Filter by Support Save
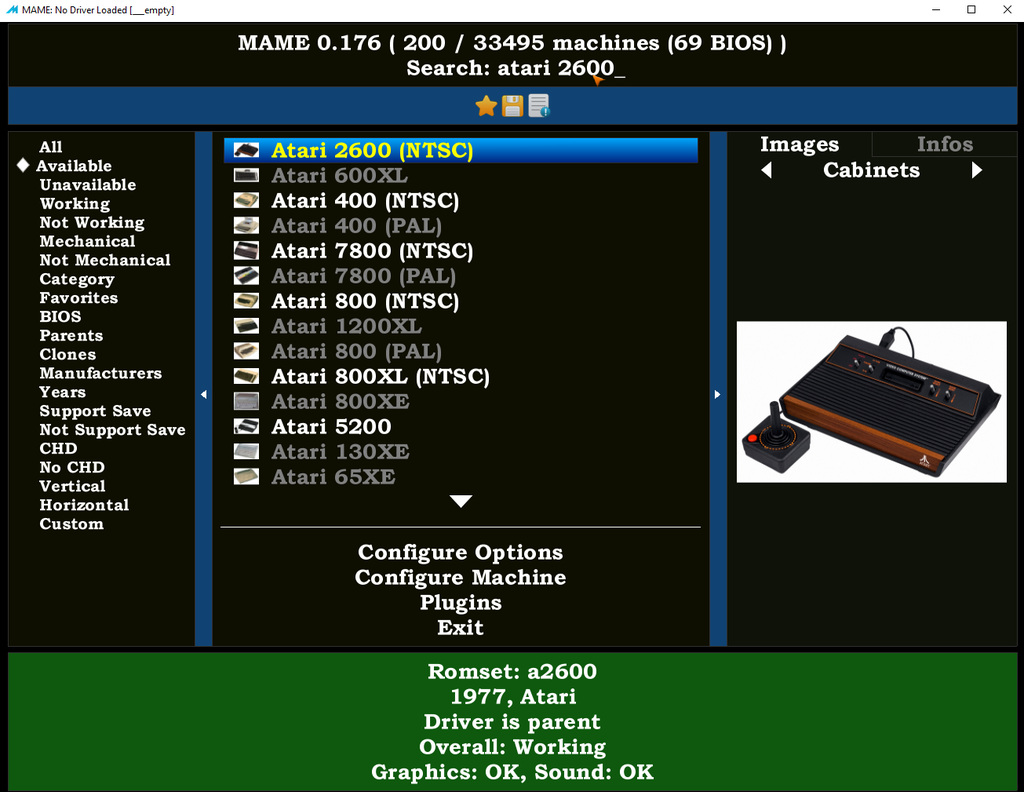The height and width of the screenshot is (792, 1024). click(x=95, y=411)
